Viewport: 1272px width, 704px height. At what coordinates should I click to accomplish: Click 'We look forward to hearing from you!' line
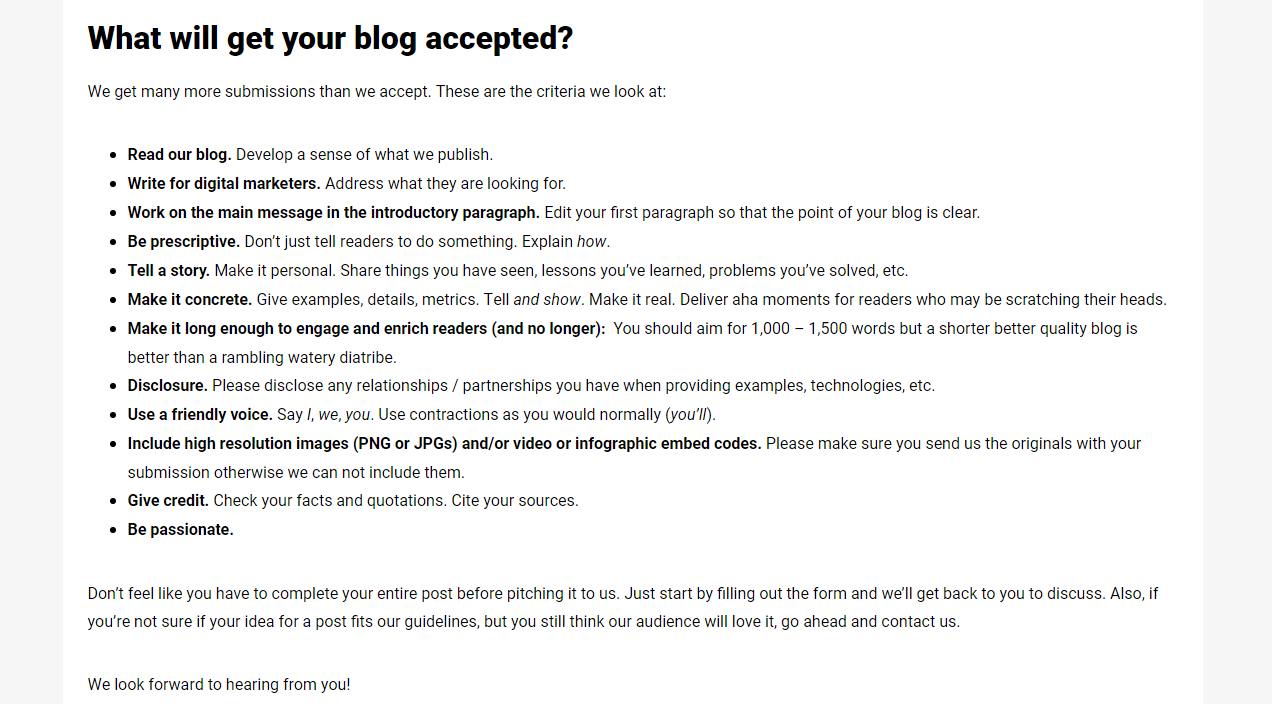point(219,686)
